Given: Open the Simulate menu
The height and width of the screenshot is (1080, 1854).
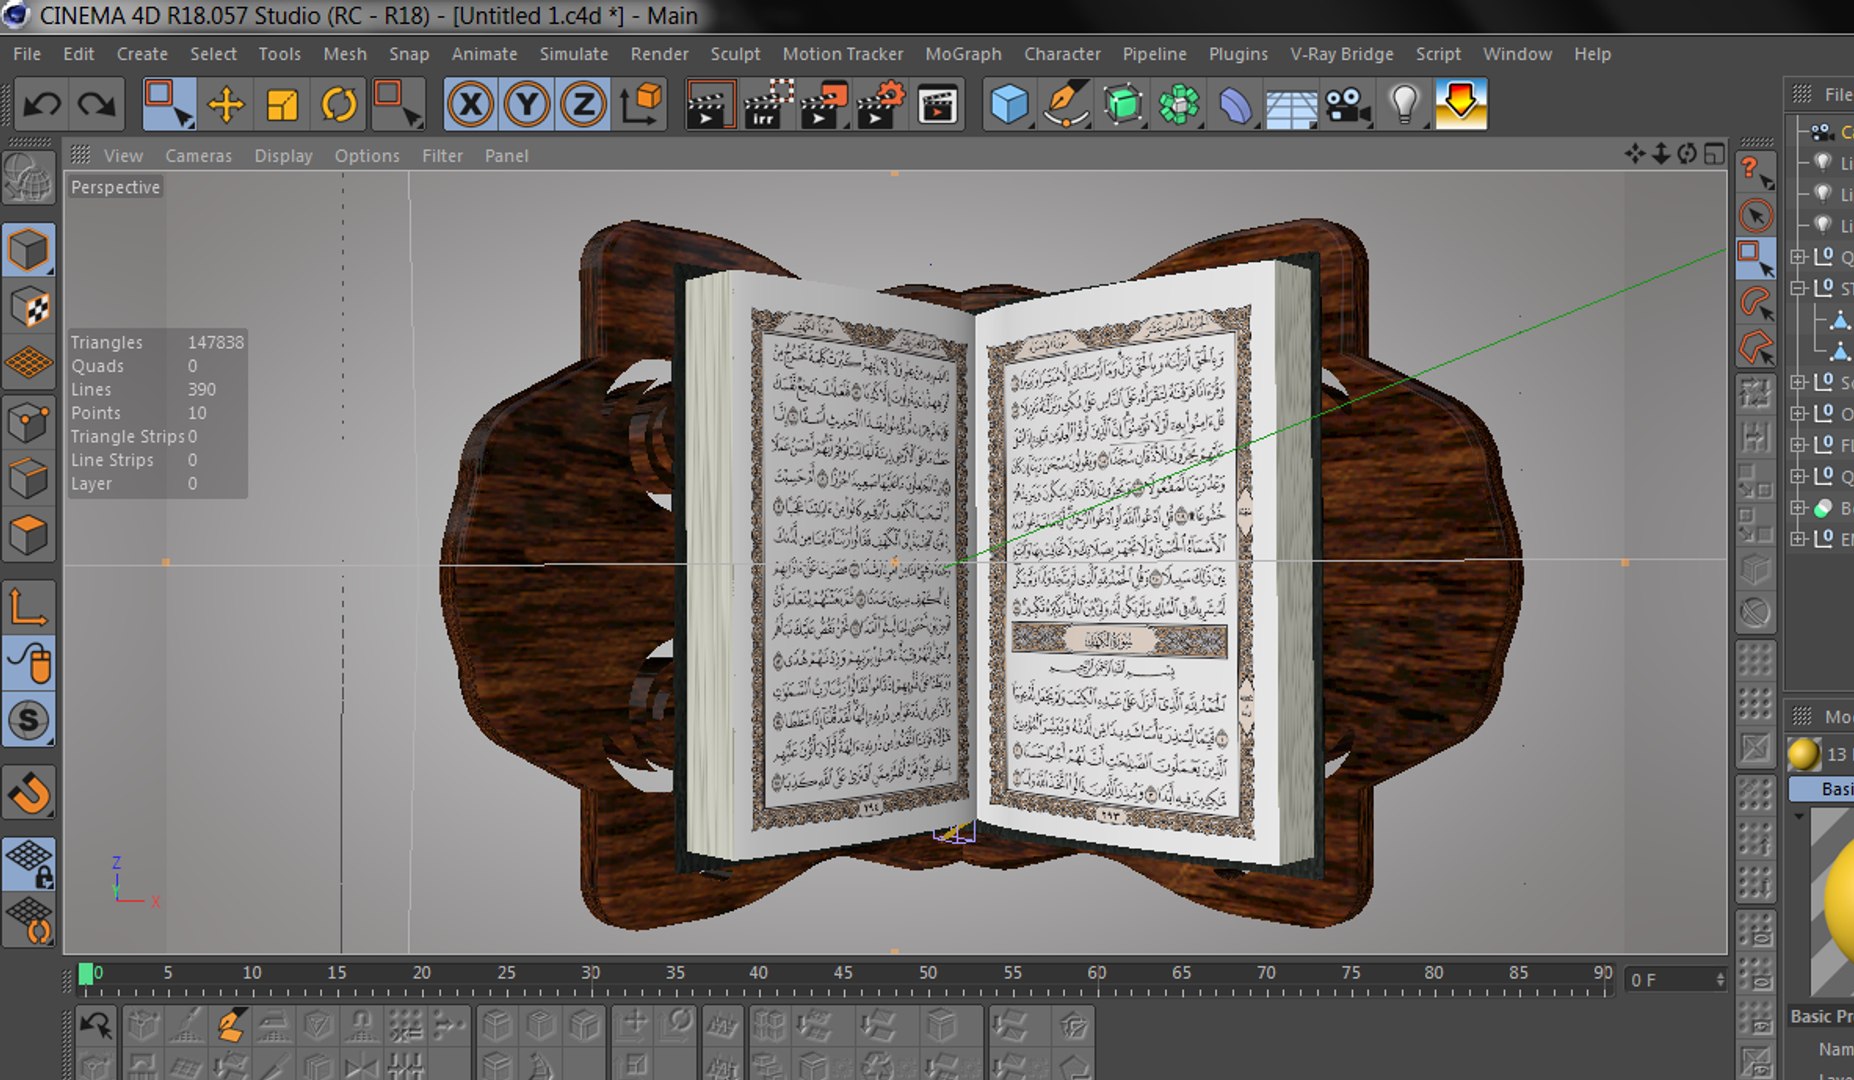Looking at the screenshot, I should pyautogui.click(x=573, y=54).
